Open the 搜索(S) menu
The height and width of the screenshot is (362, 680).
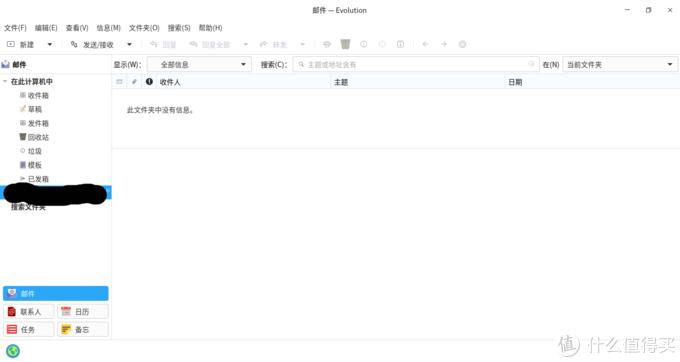pos(179,28)
